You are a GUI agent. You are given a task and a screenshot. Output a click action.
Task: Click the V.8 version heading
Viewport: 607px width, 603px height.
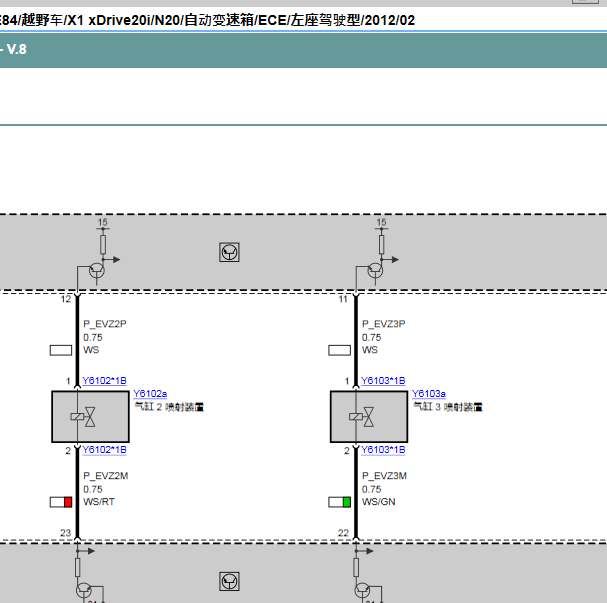tap(17, 50)
